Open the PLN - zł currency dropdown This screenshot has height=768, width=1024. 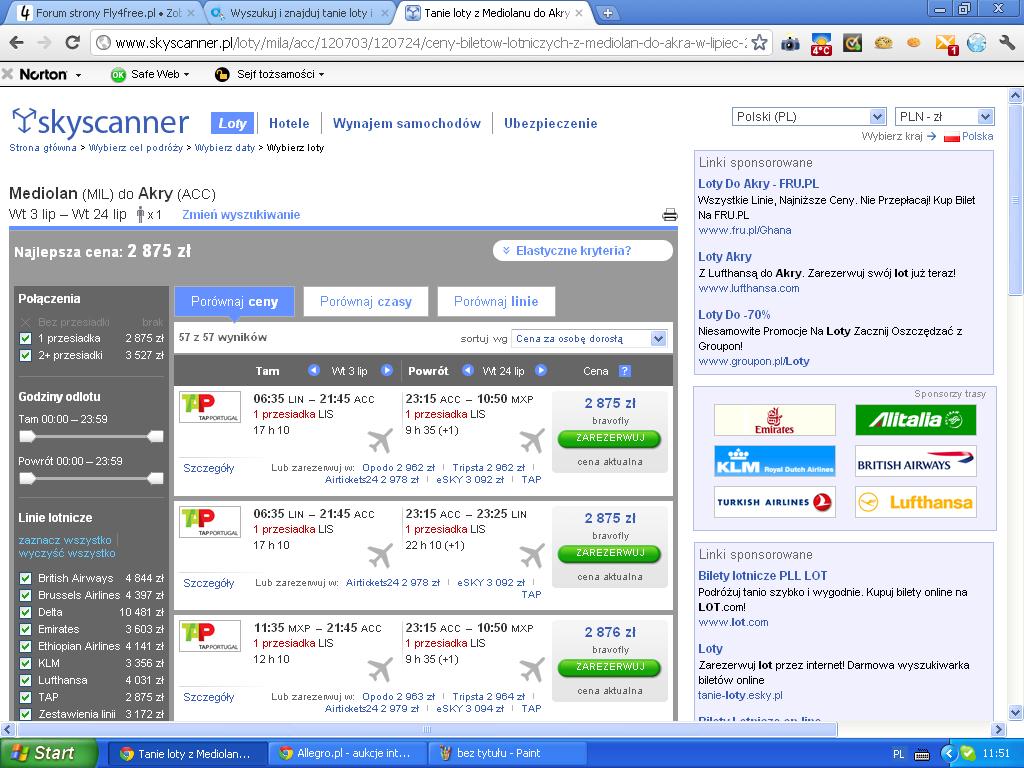tap(944, 117)
